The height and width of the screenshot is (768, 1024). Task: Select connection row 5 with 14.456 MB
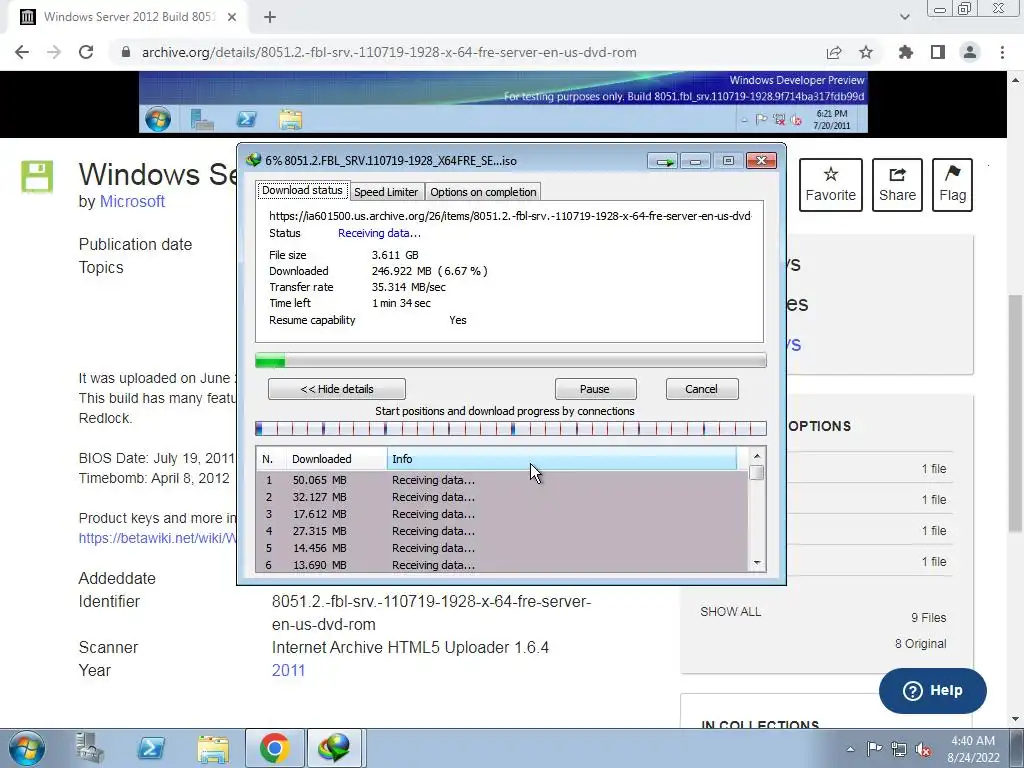point(502,548)
